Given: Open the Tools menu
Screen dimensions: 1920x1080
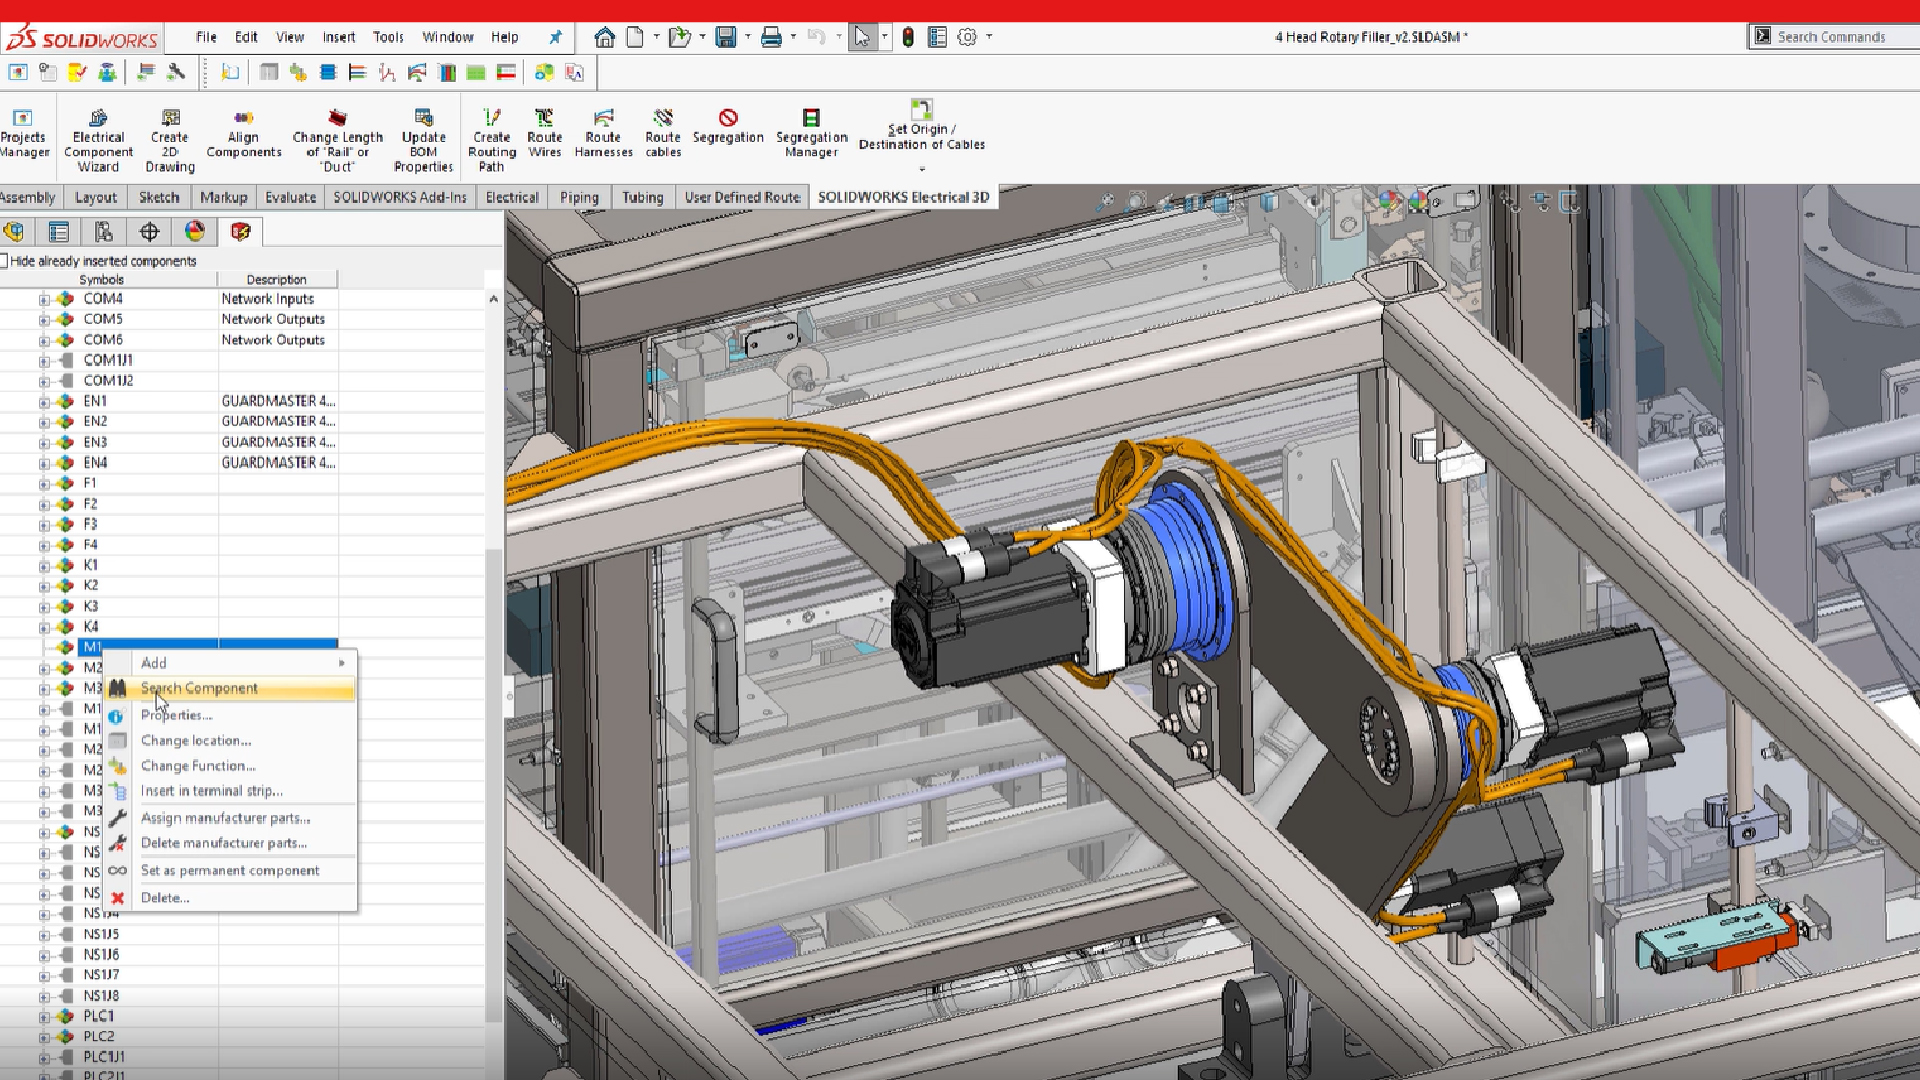Looking at the screenshot, I should 388,37.
